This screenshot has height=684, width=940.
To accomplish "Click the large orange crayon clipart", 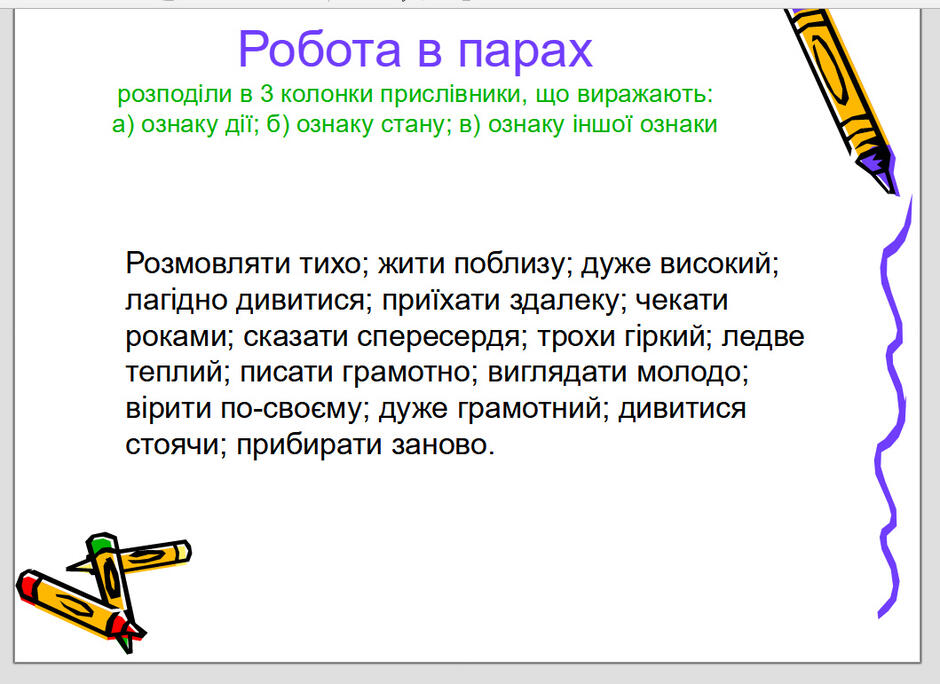I will coord(842,99).
